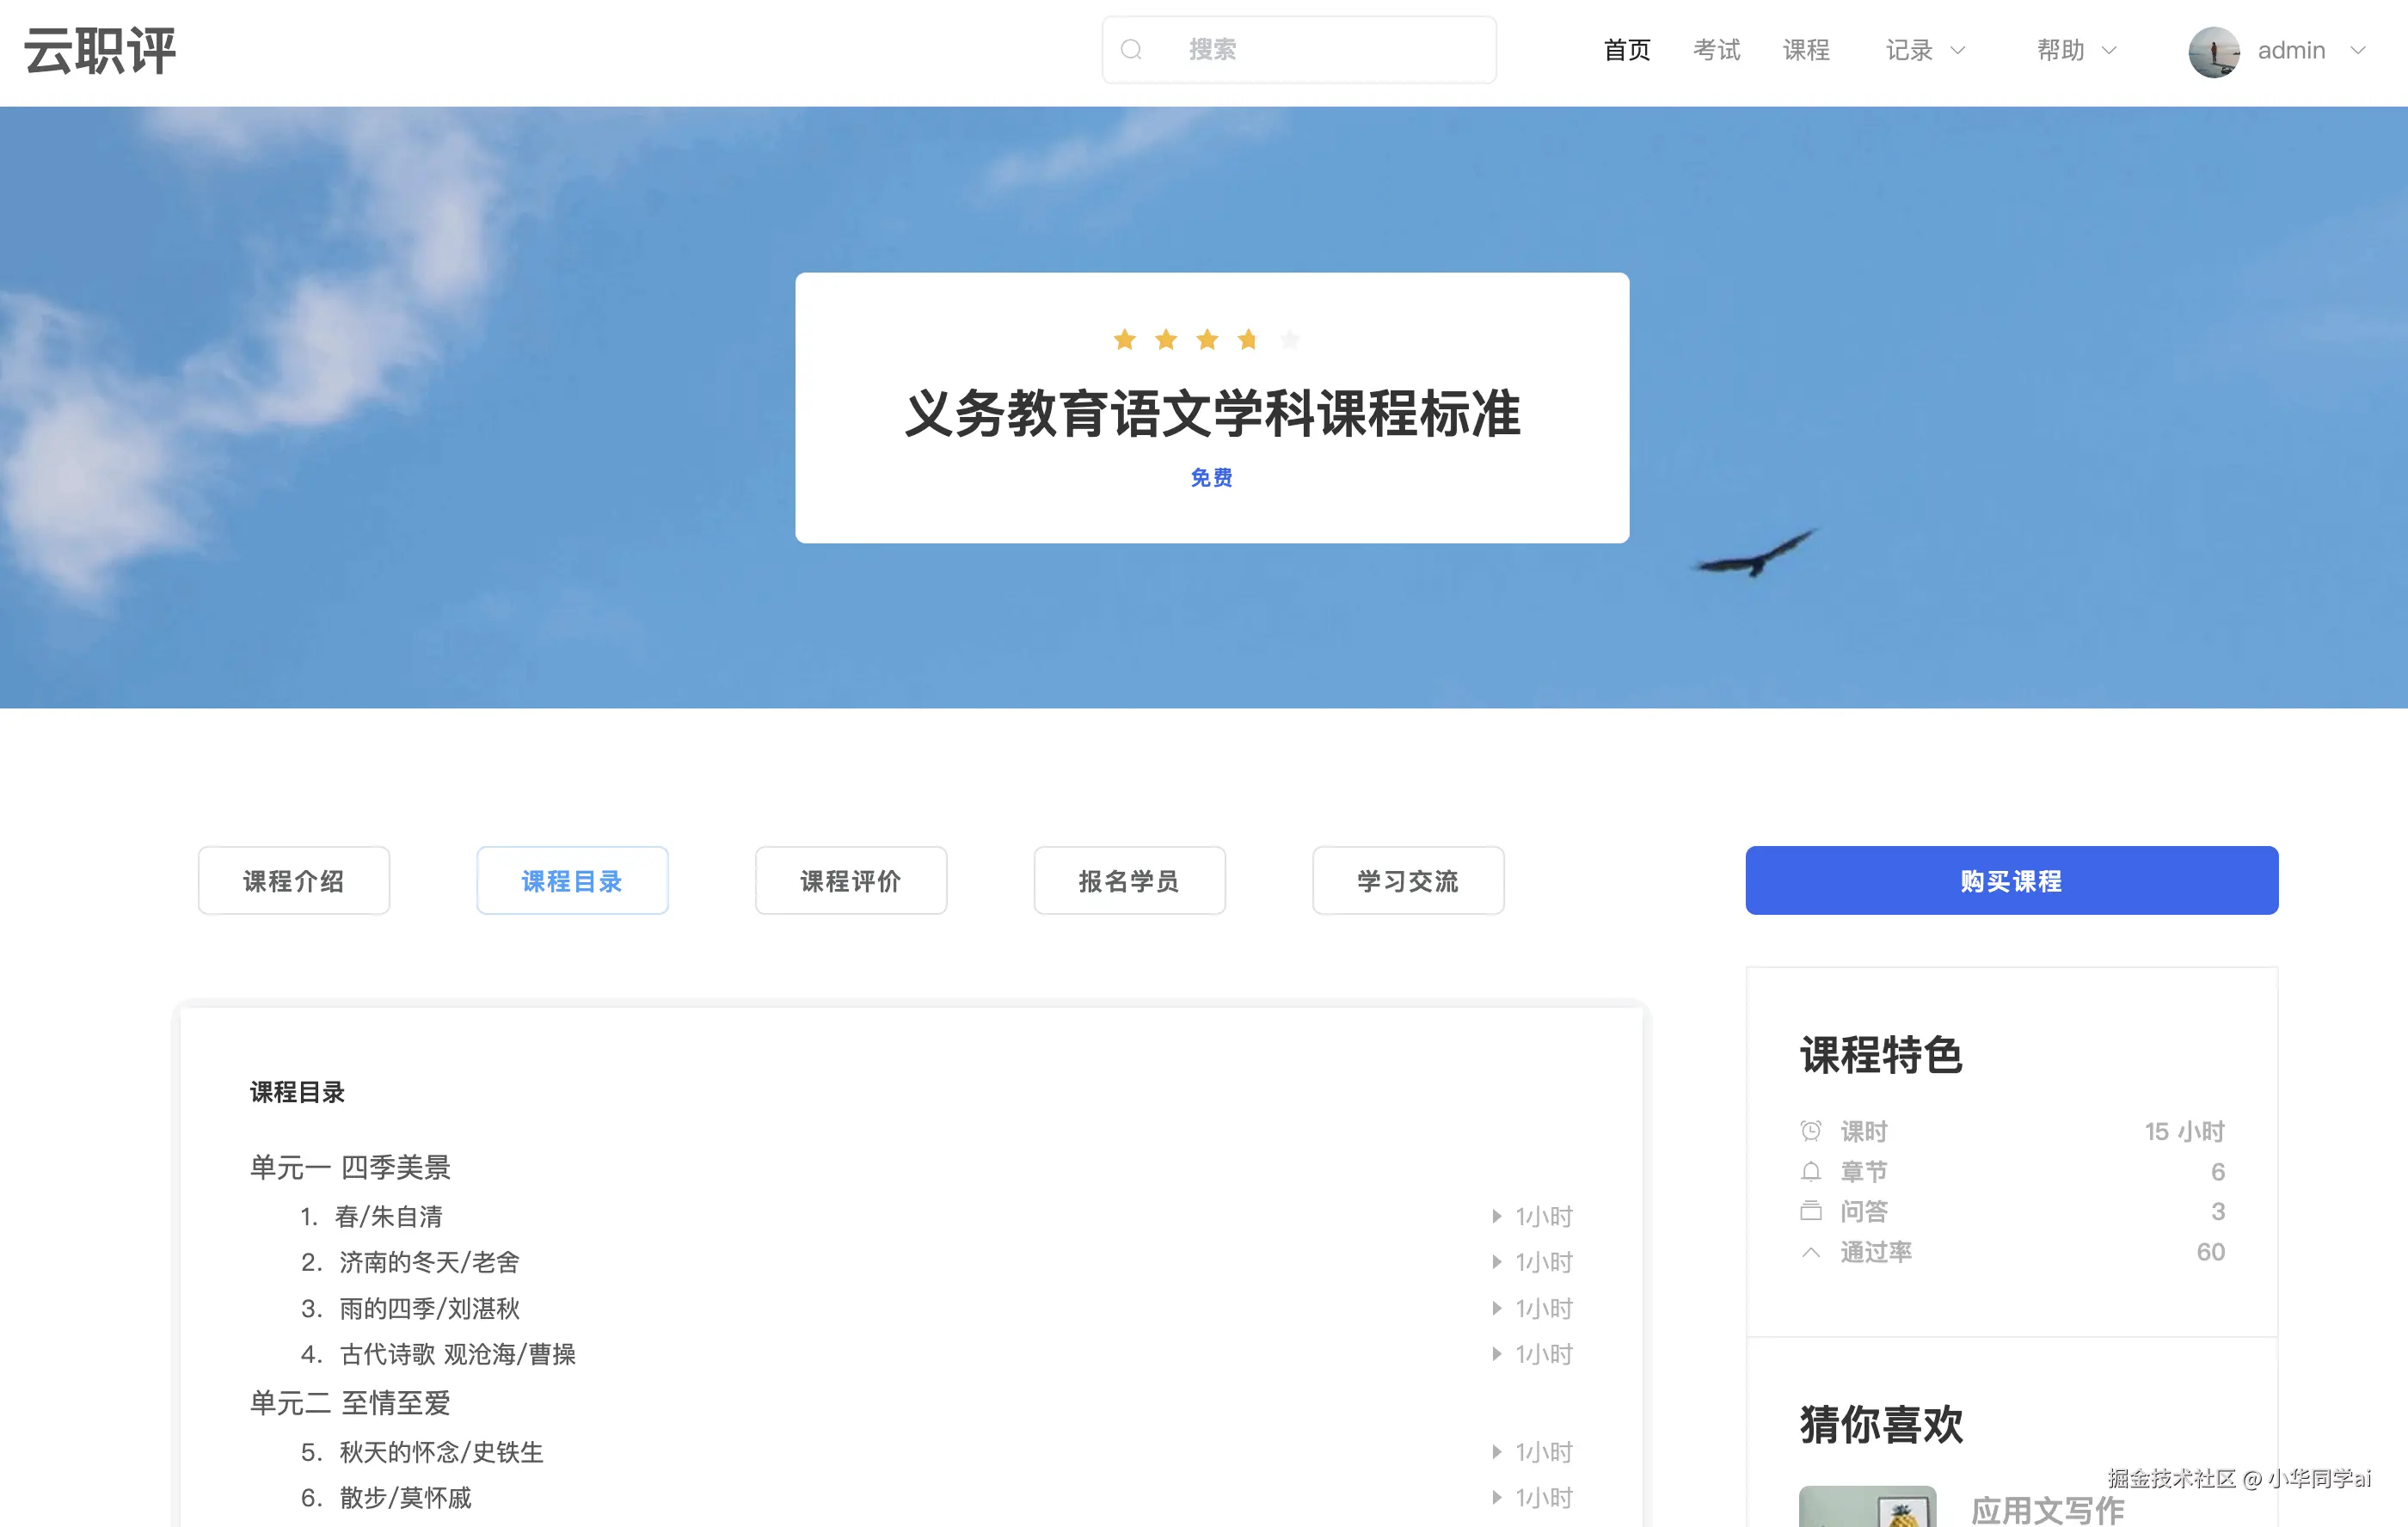Click the fifth empty rating star
The image size is (2408, 1527).
point(1290,340)
